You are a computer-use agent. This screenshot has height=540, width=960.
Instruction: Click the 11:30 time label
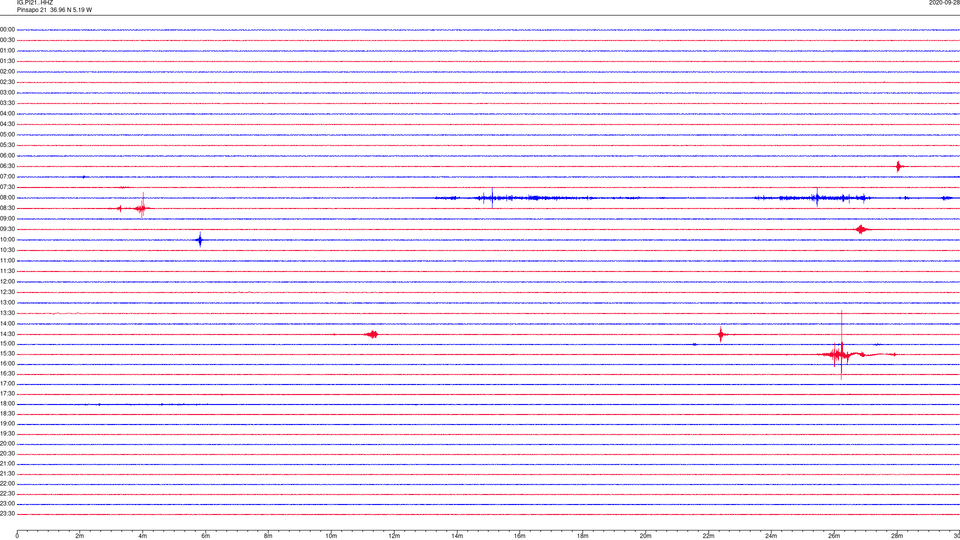click(7, 271)
